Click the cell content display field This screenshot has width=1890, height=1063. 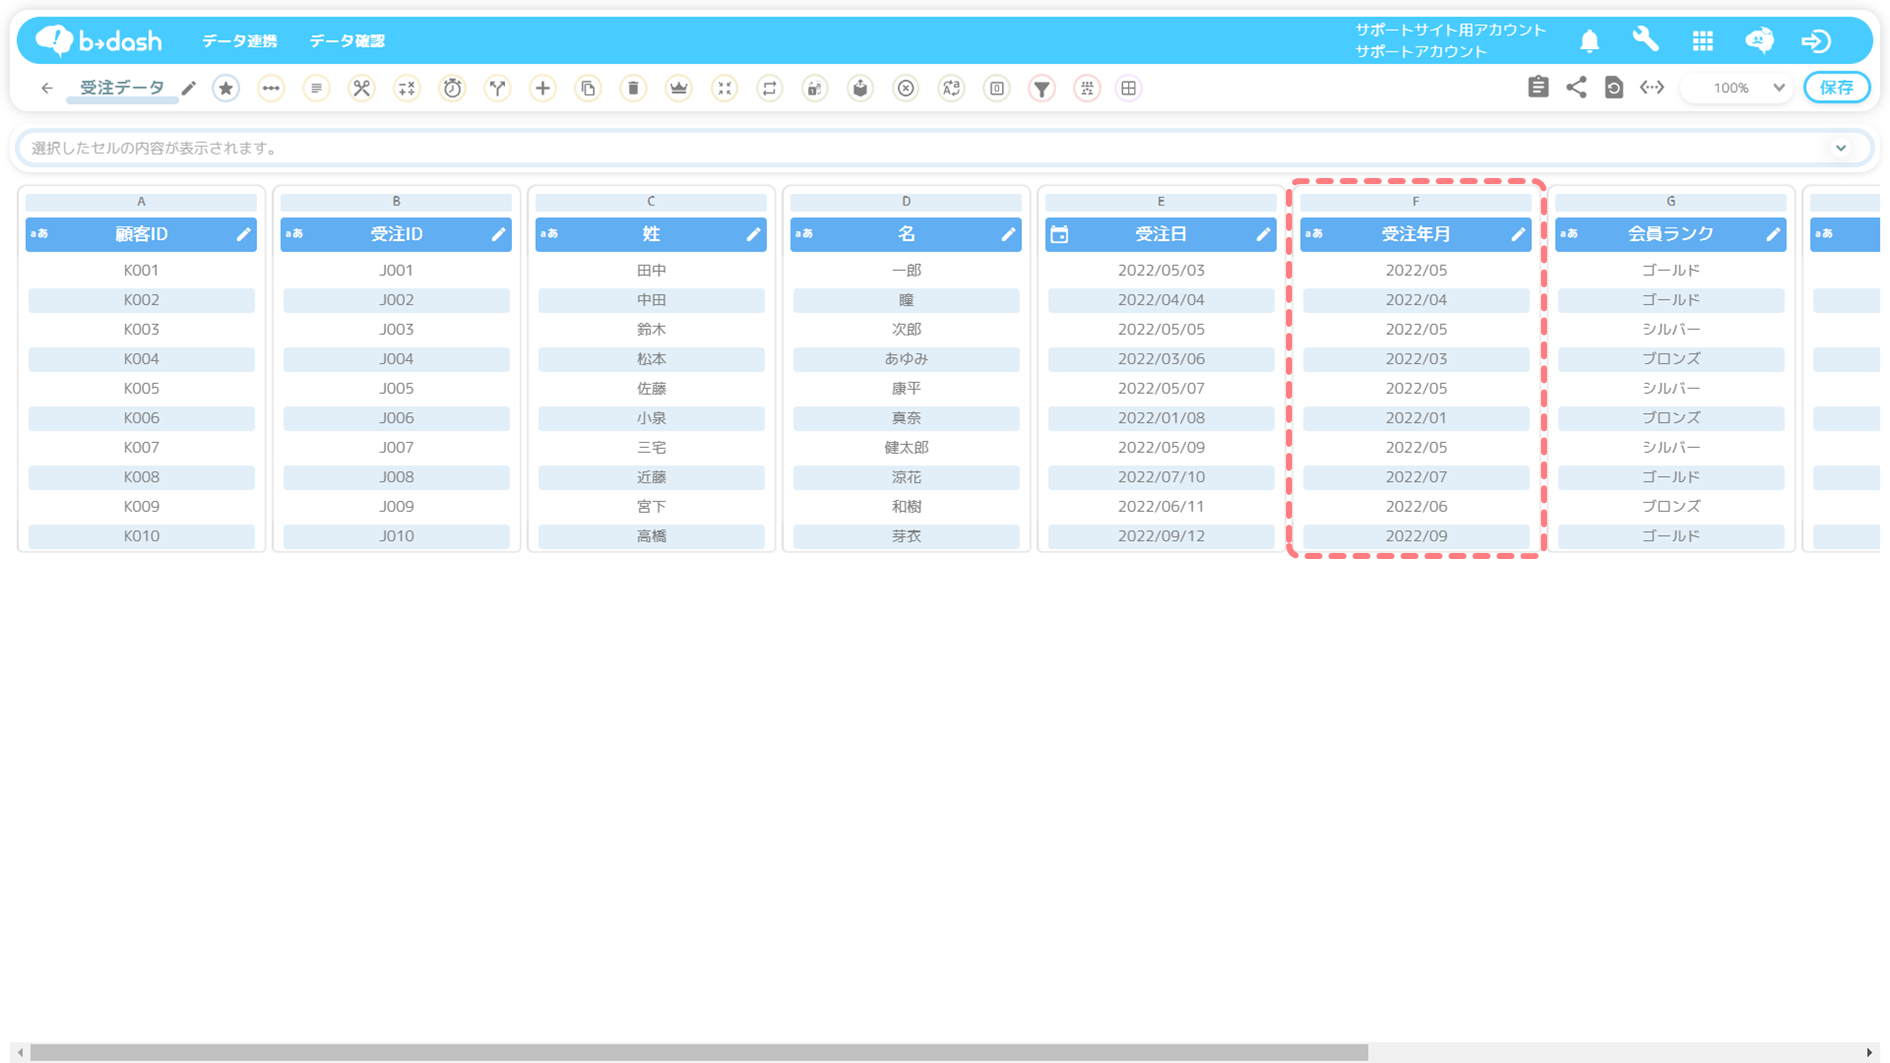(944, 148)
